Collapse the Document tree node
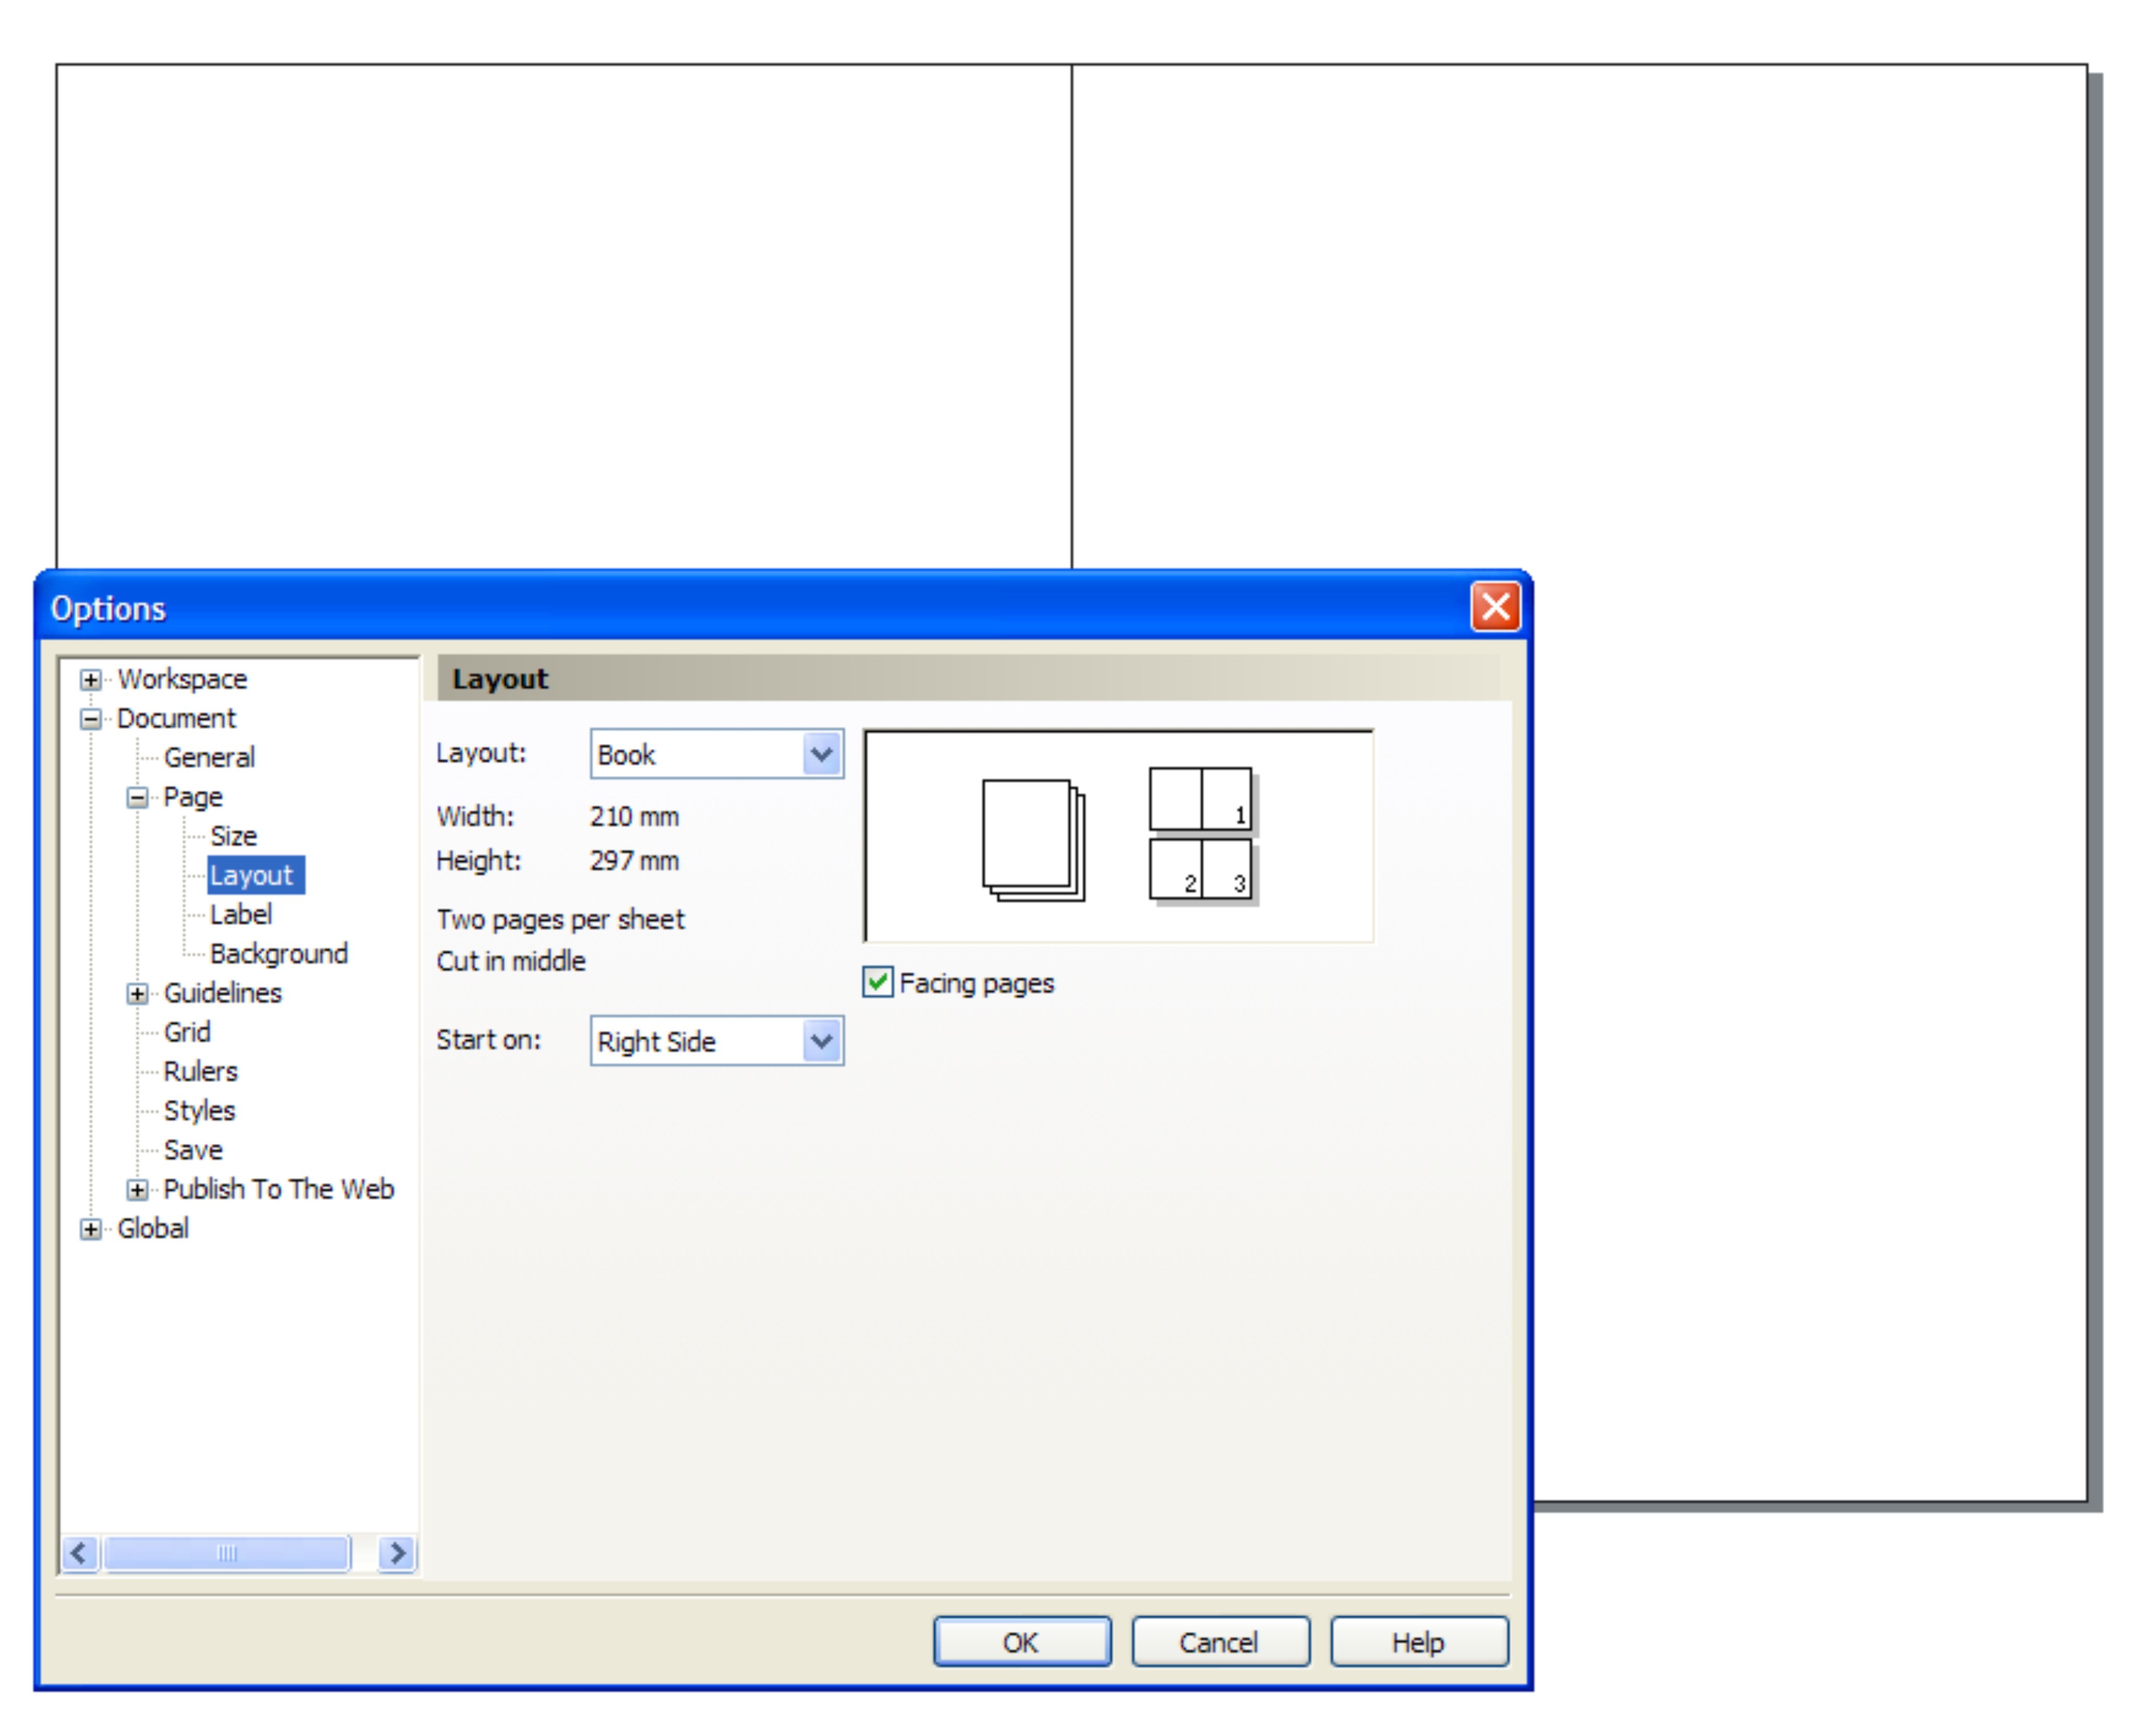2156x1722 pixels. click(x=91, y=719)
